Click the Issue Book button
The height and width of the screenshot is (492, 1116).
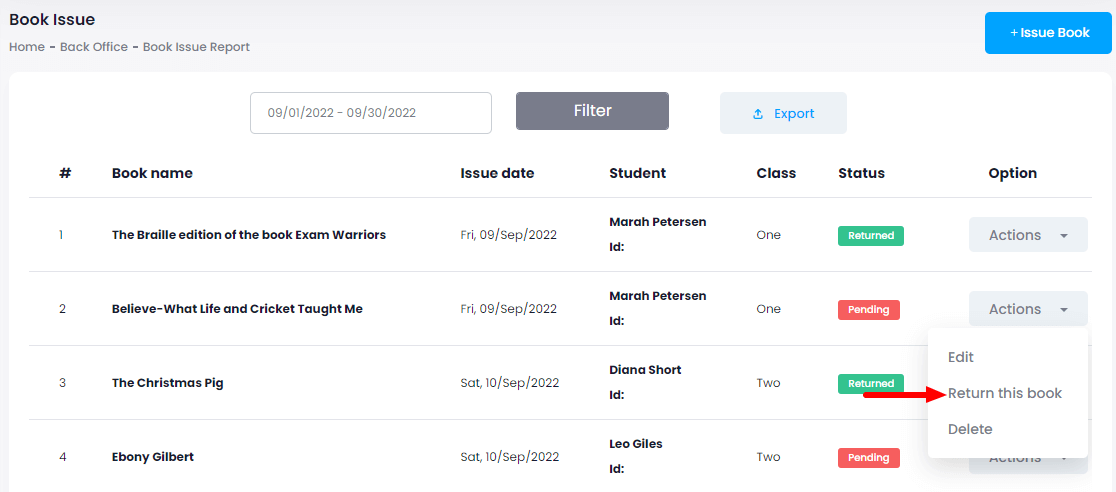point(1049,33)
